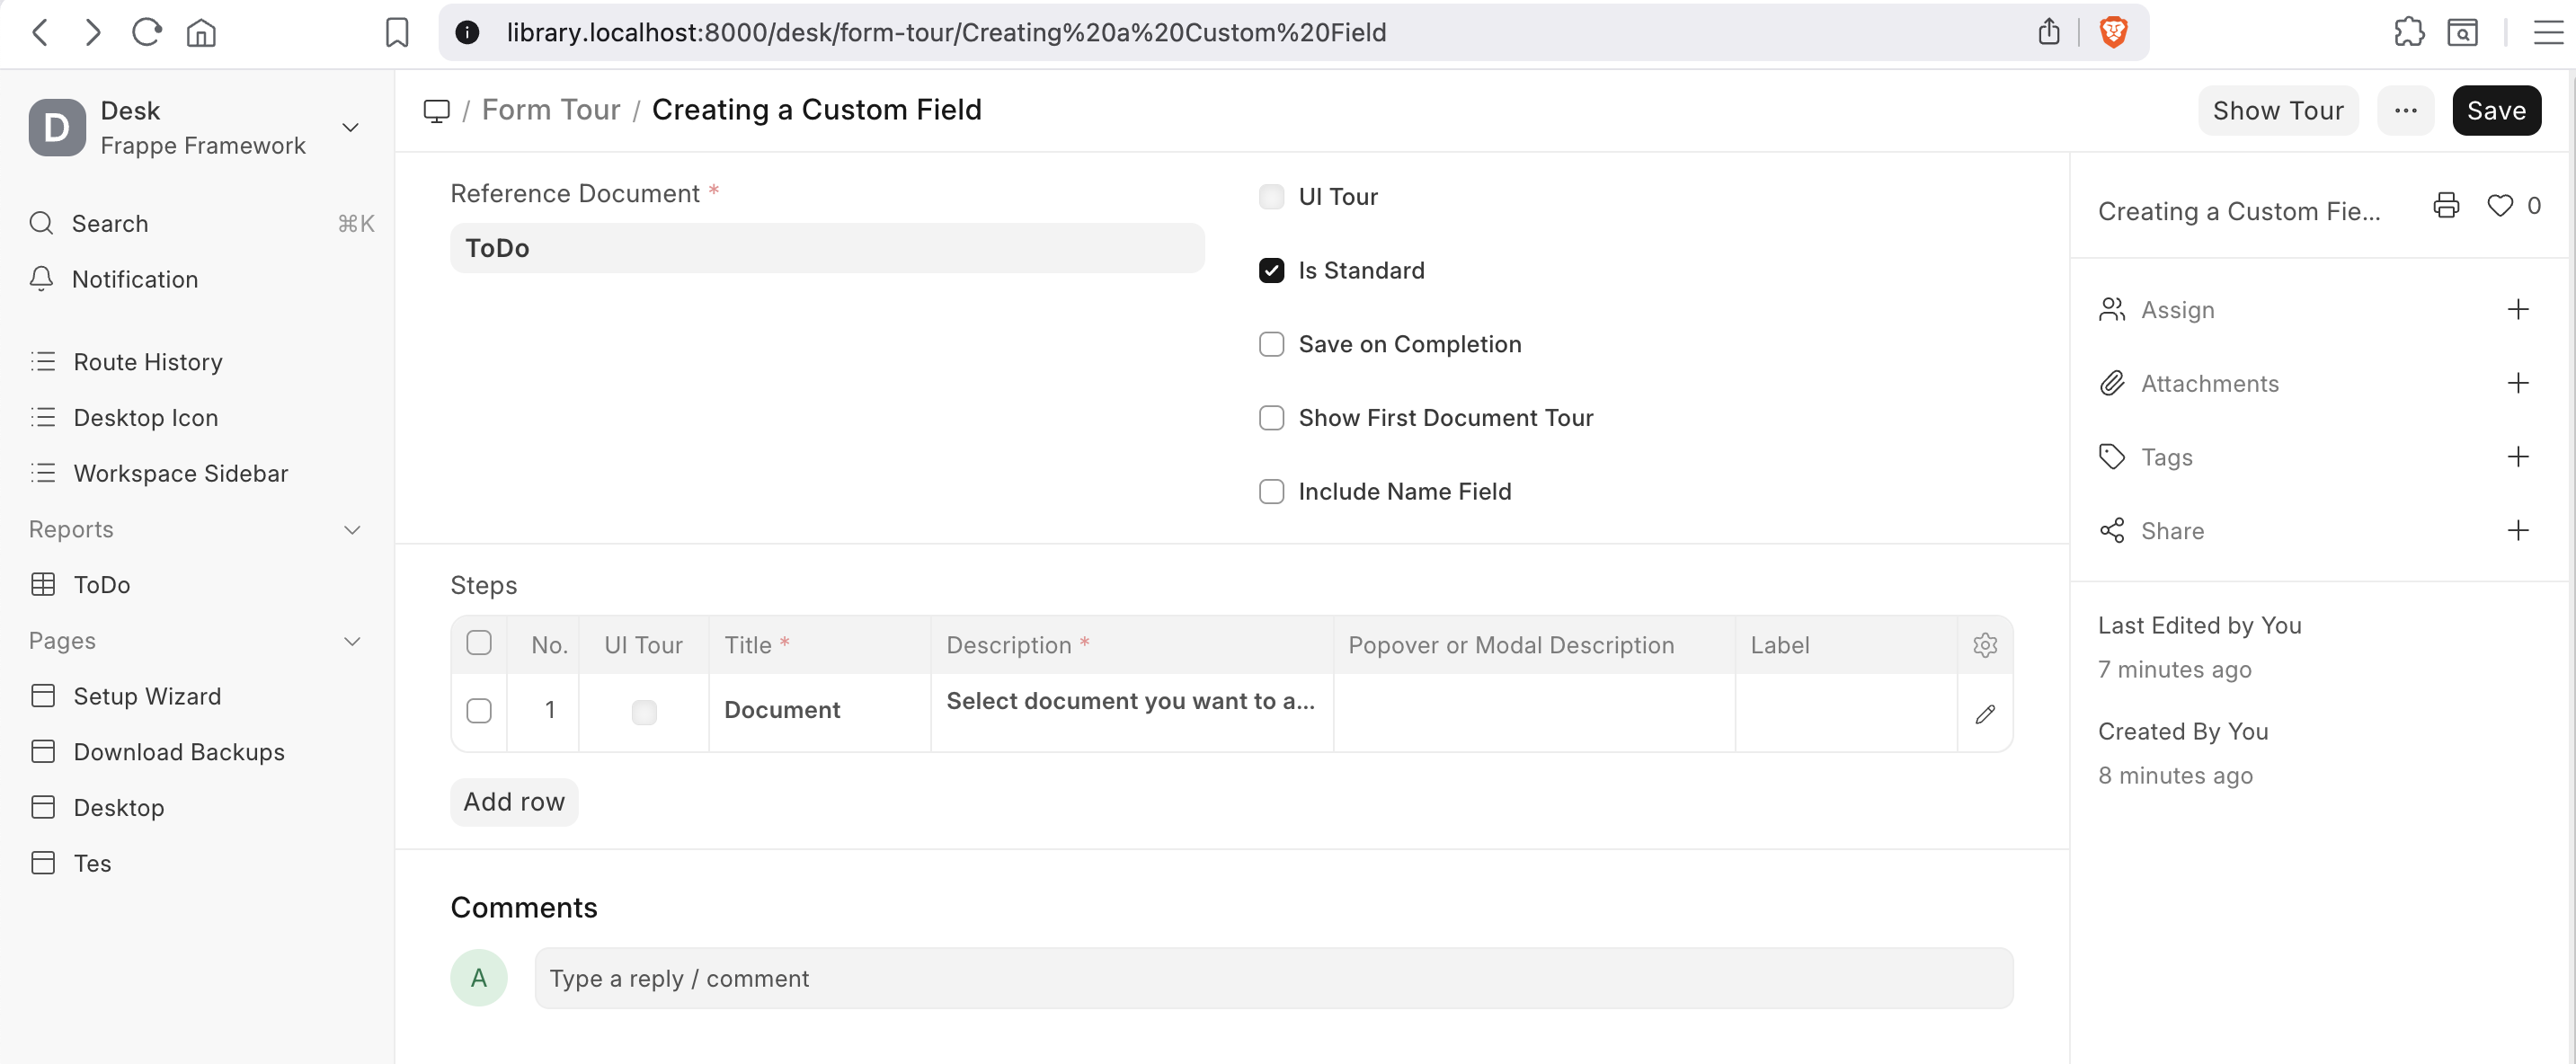Open Route History in sidebar
Viewport: 2576px width, 1064px height.
click(147, 362)
